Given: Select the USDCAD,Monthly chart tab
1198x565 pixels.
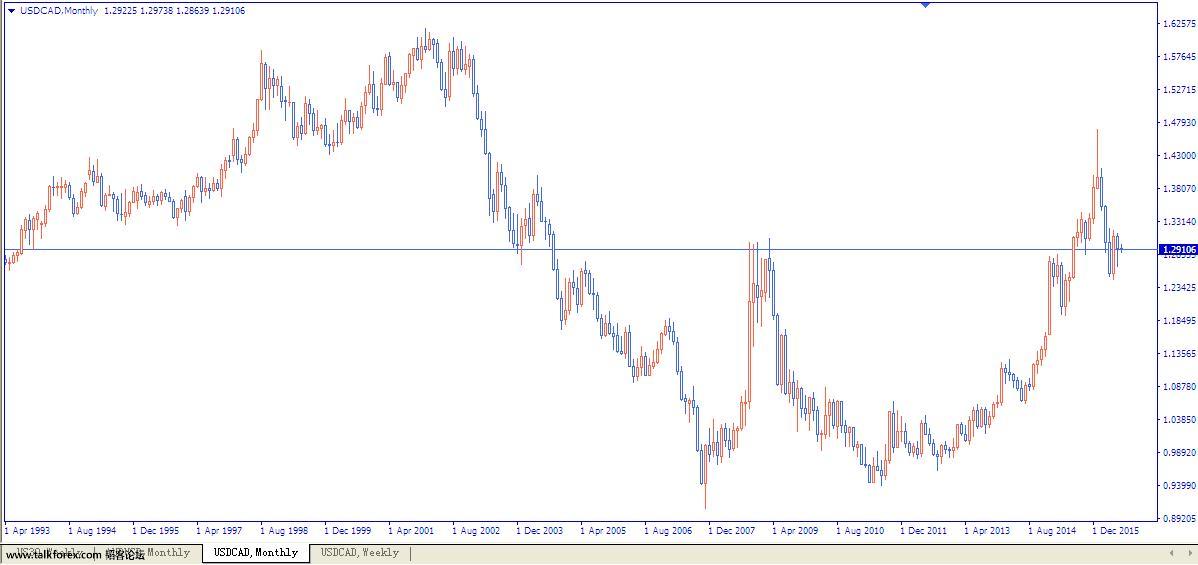Looking at the screenshot, I should click(x=256, y=552).
